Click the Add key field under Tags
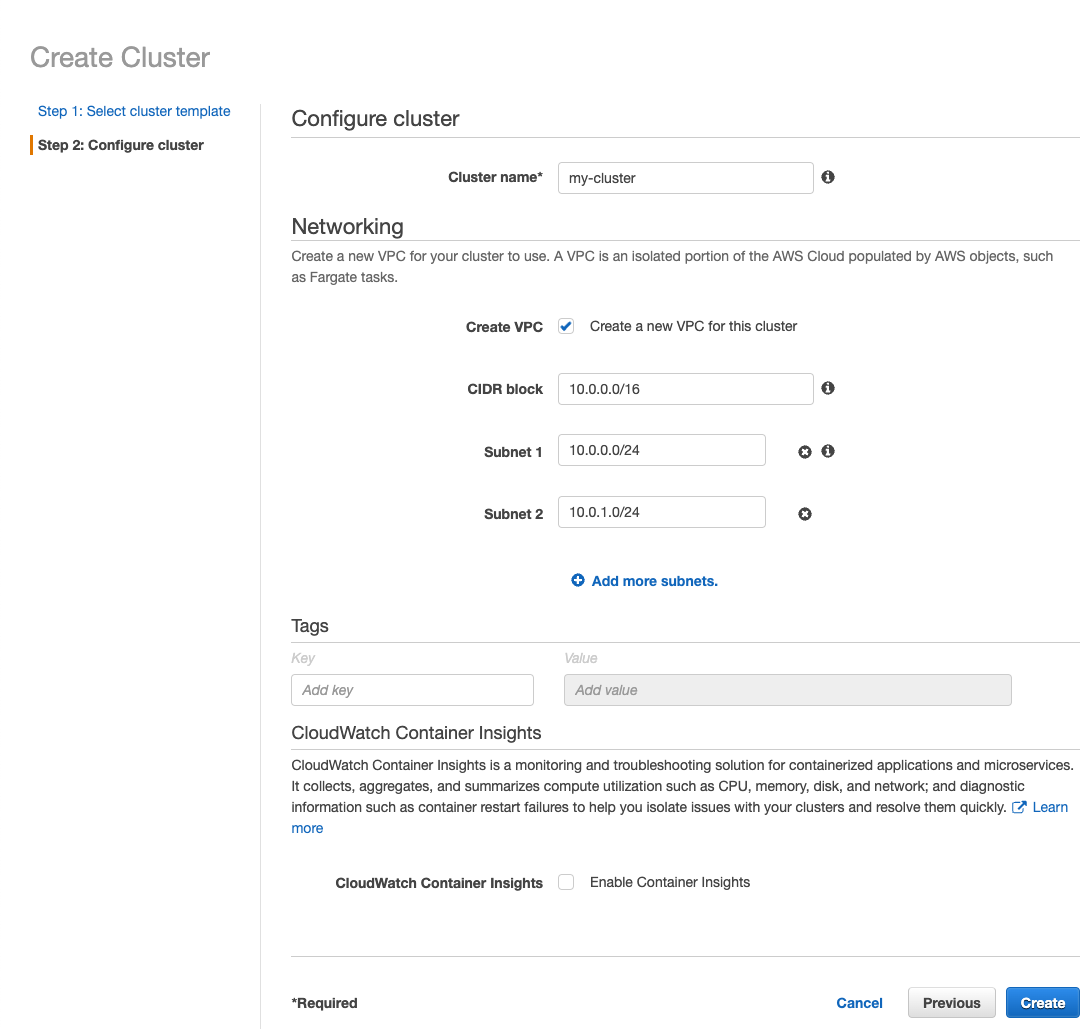The height and width of the screenshot is (1029, 1087). point(412,689)
